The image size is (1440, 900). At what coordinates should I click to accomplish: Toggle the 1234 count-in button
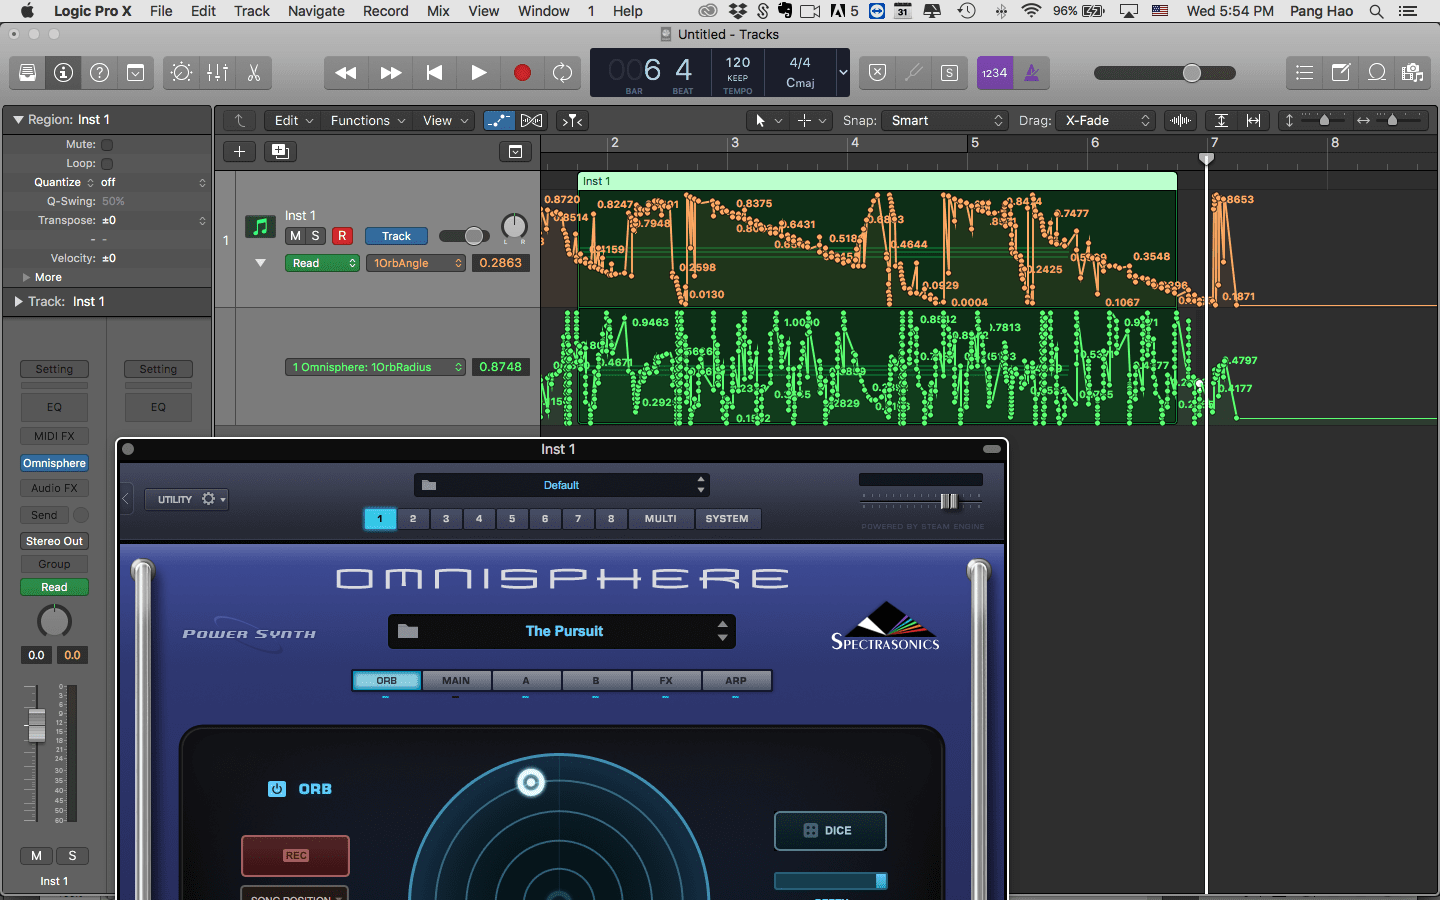[995, 73]
